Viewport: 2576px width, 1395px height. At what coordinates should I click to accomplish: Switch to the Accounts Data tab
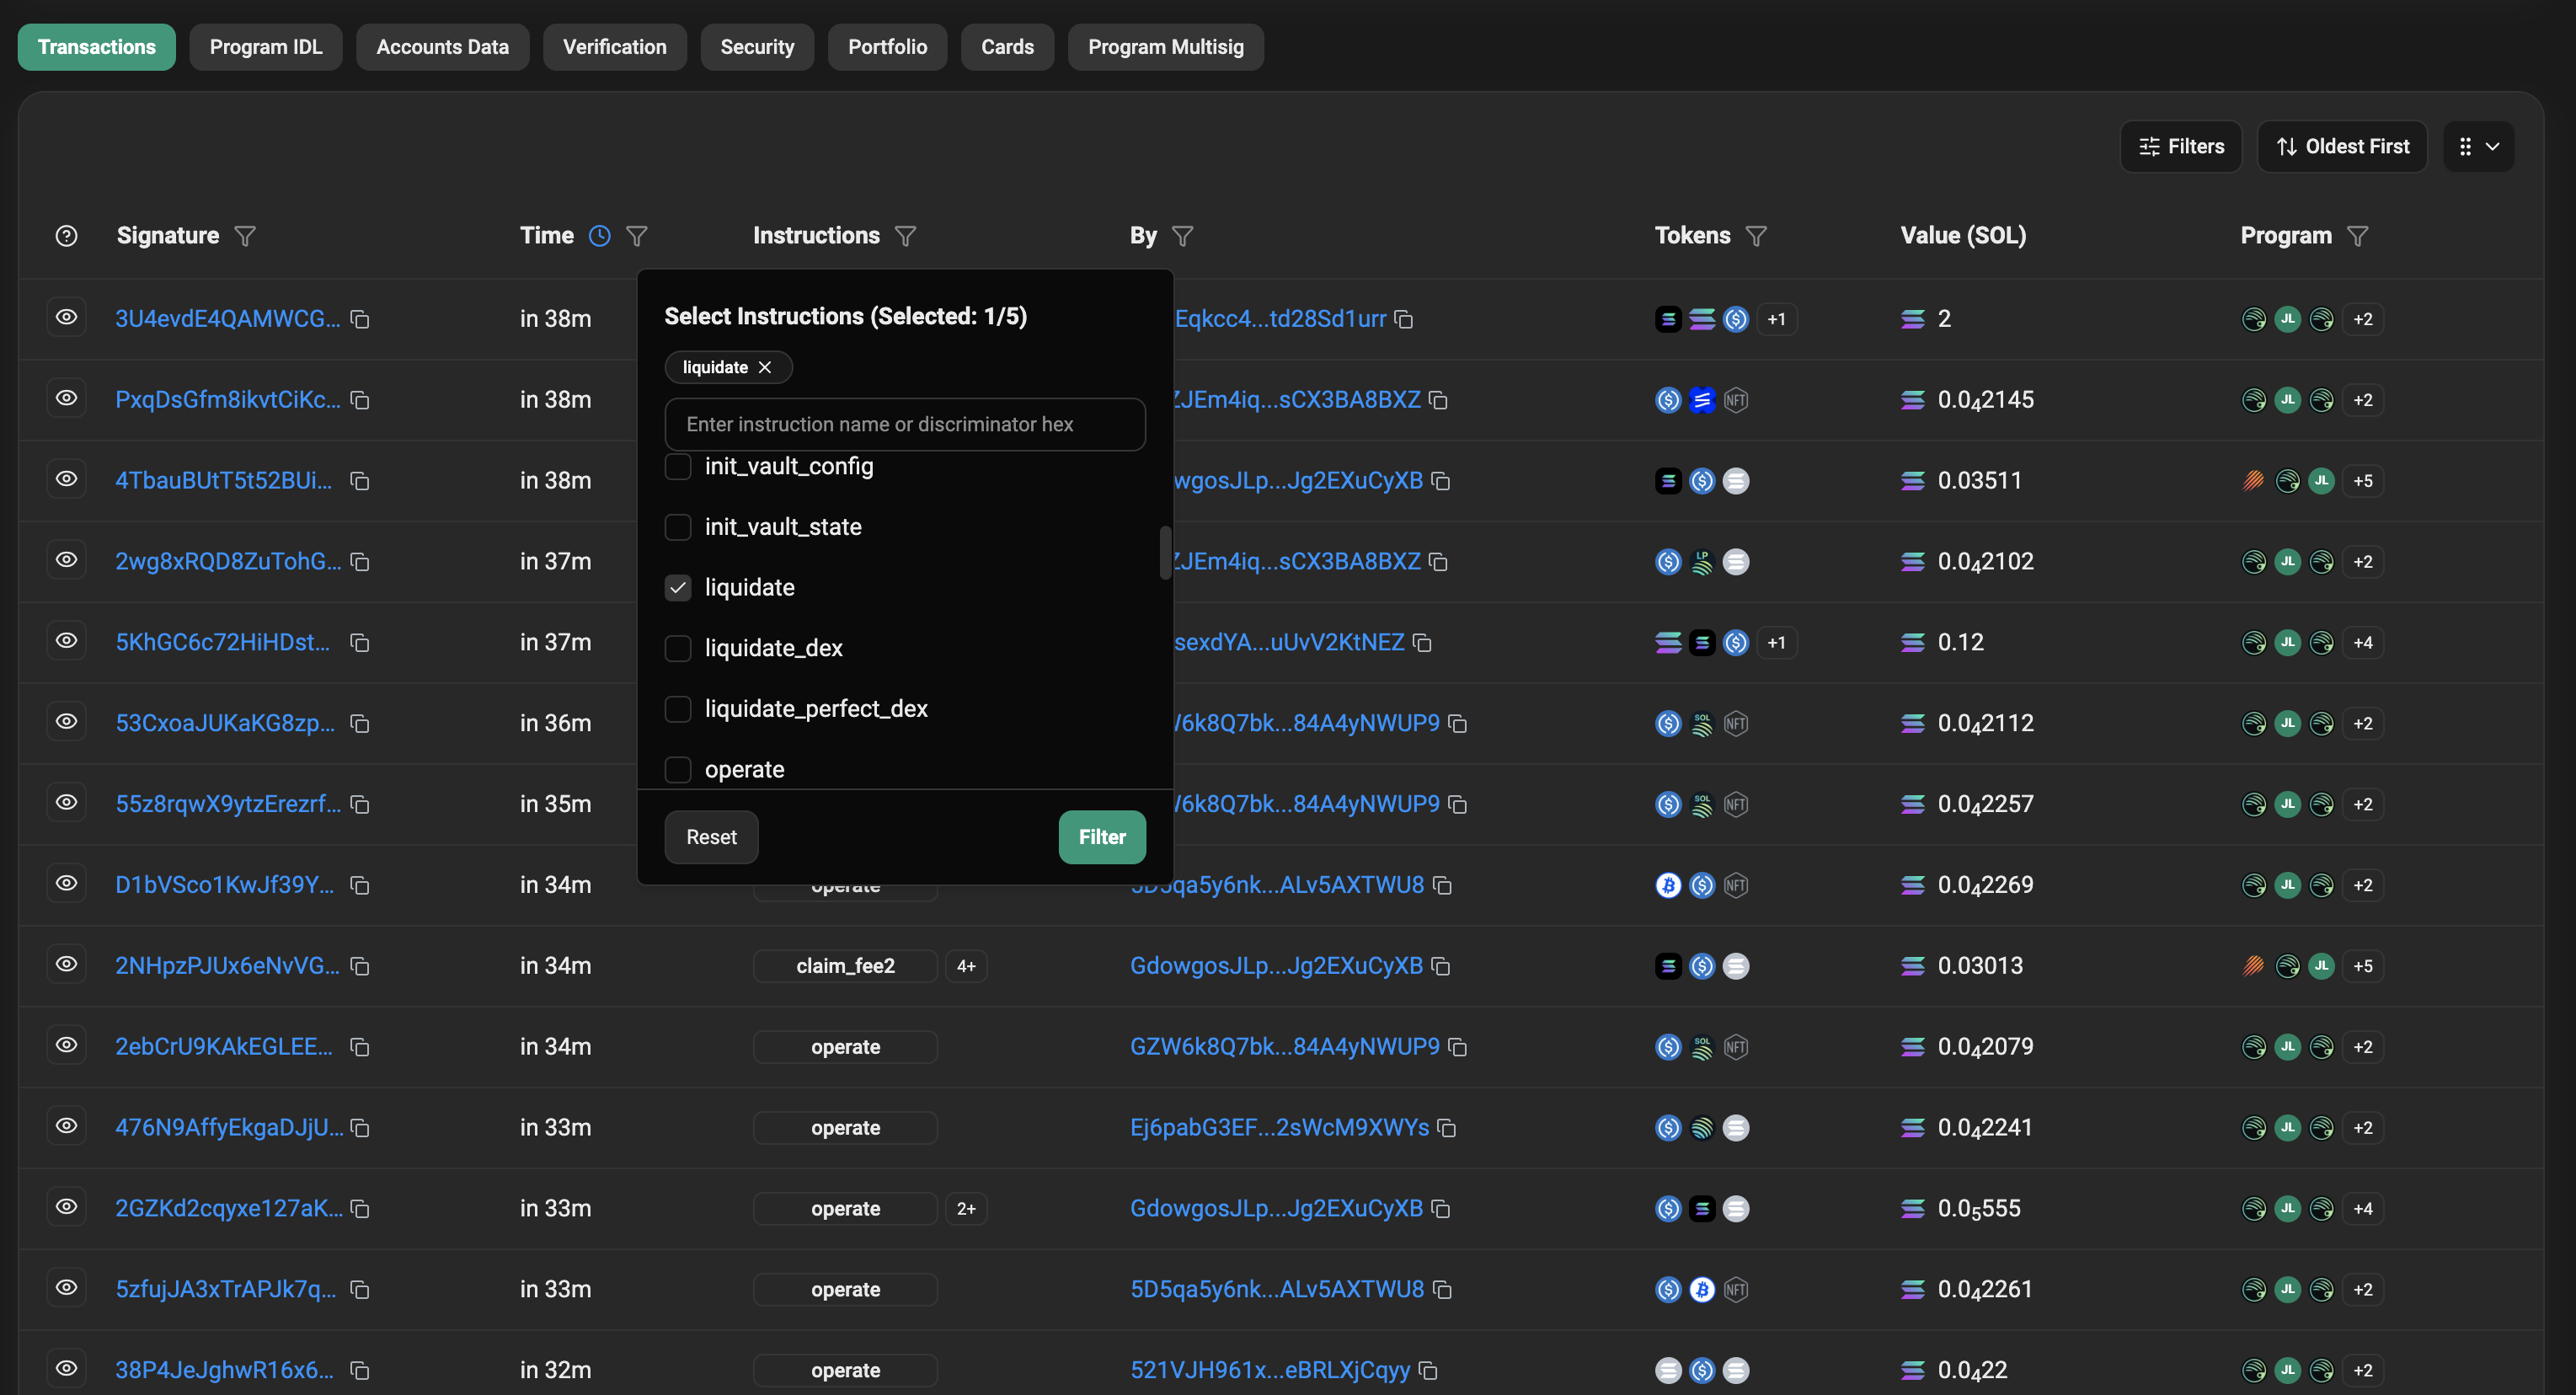pos(442,47)
